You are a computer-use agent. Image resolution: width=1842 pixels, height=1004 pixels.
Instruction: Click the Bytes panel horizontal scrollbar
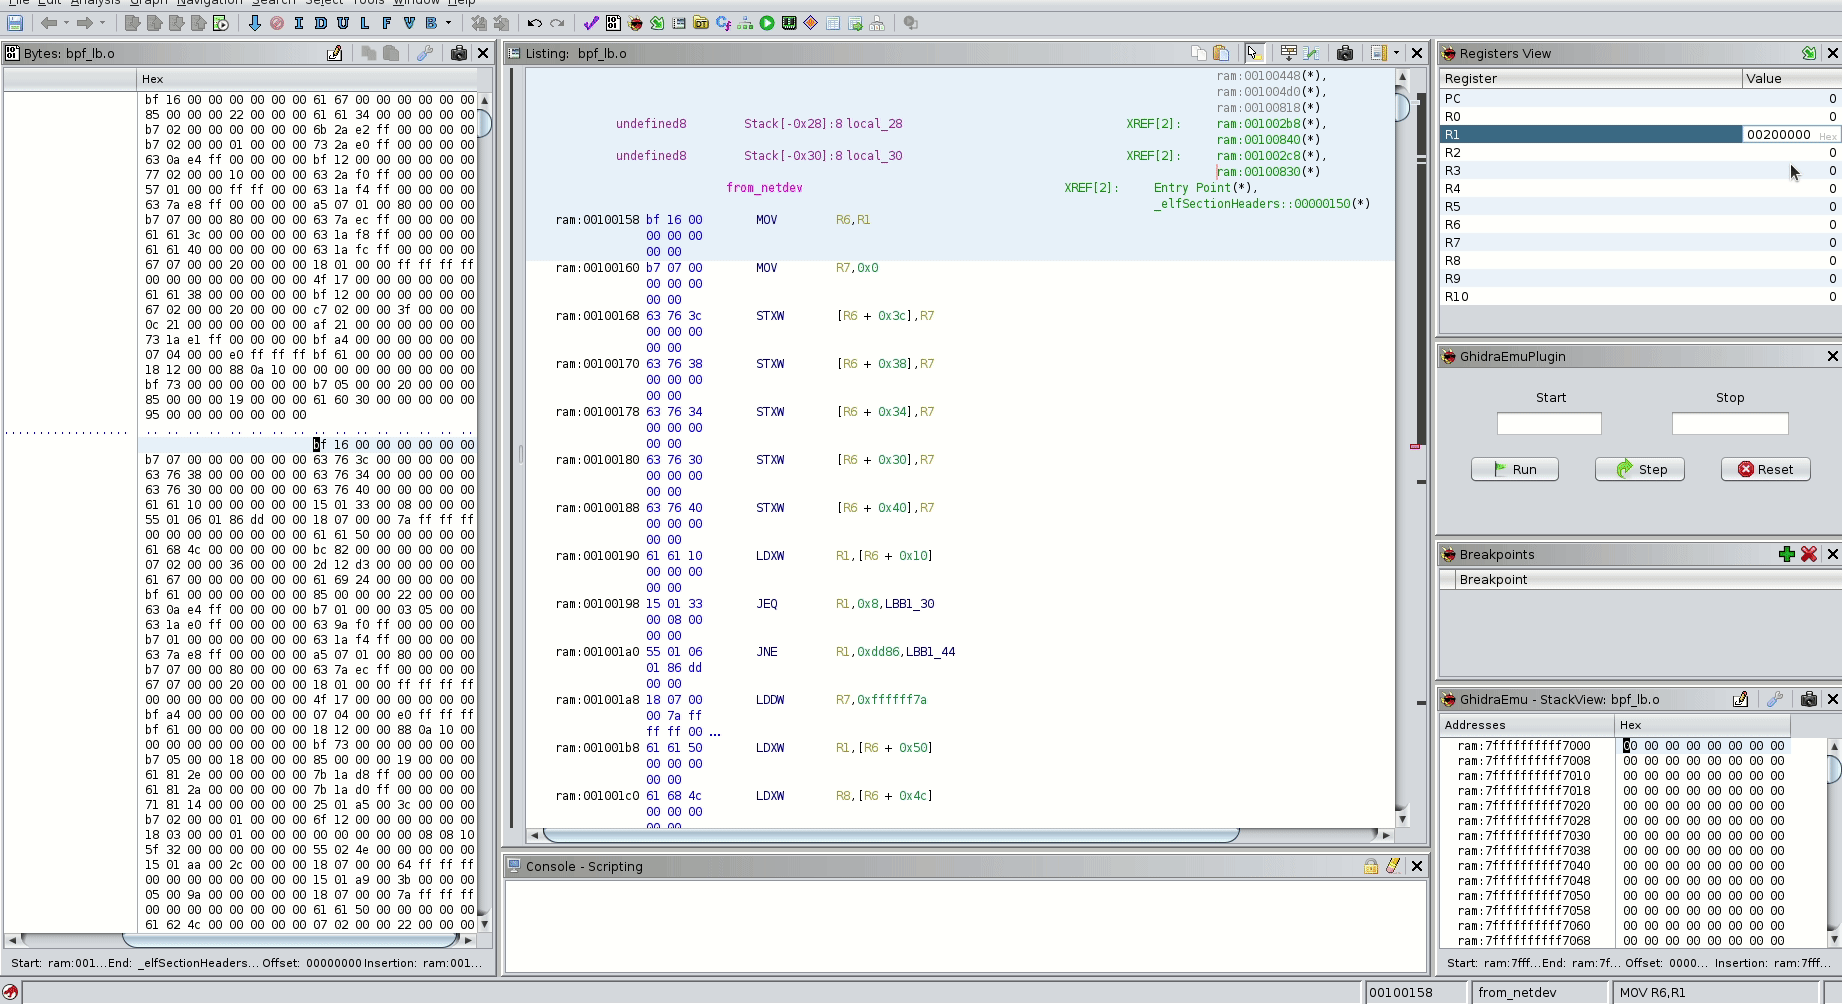[290, 940]
